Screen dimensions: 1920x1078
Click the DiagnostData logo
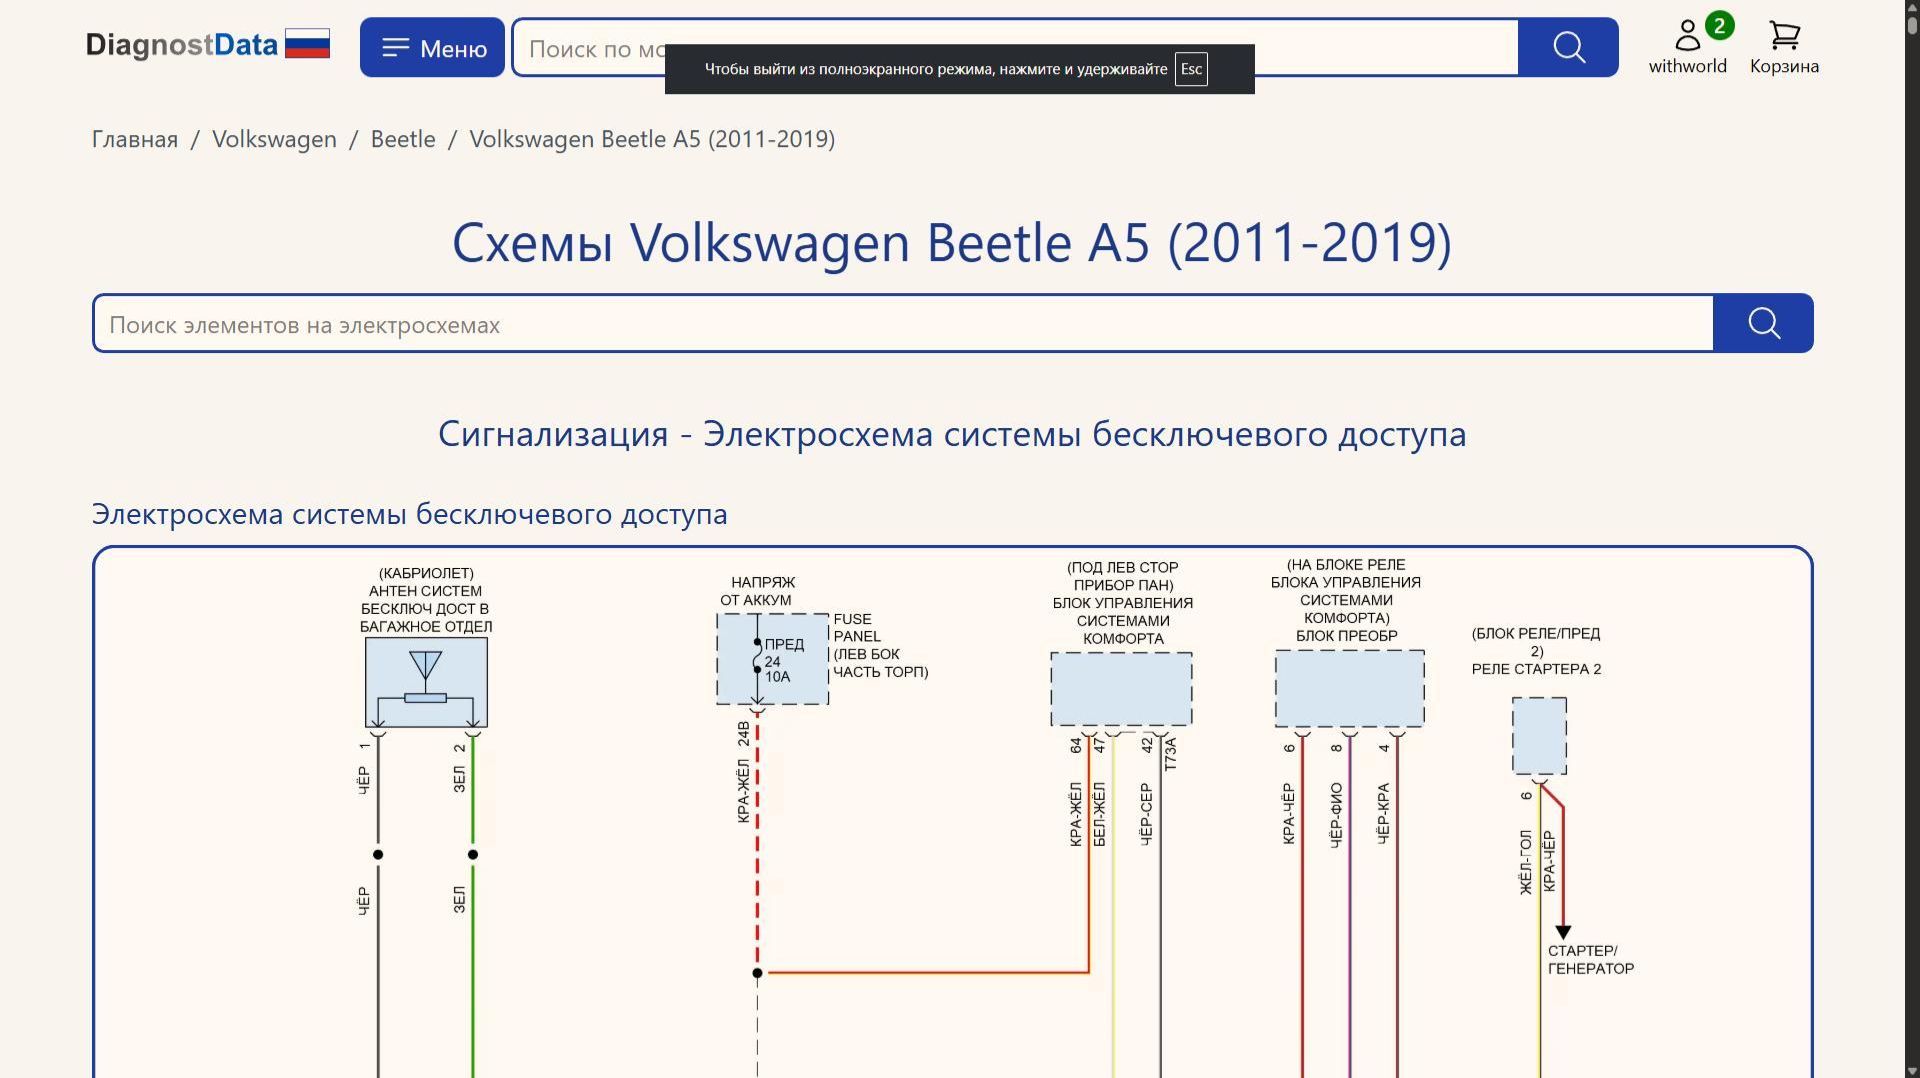click(182, 44)
